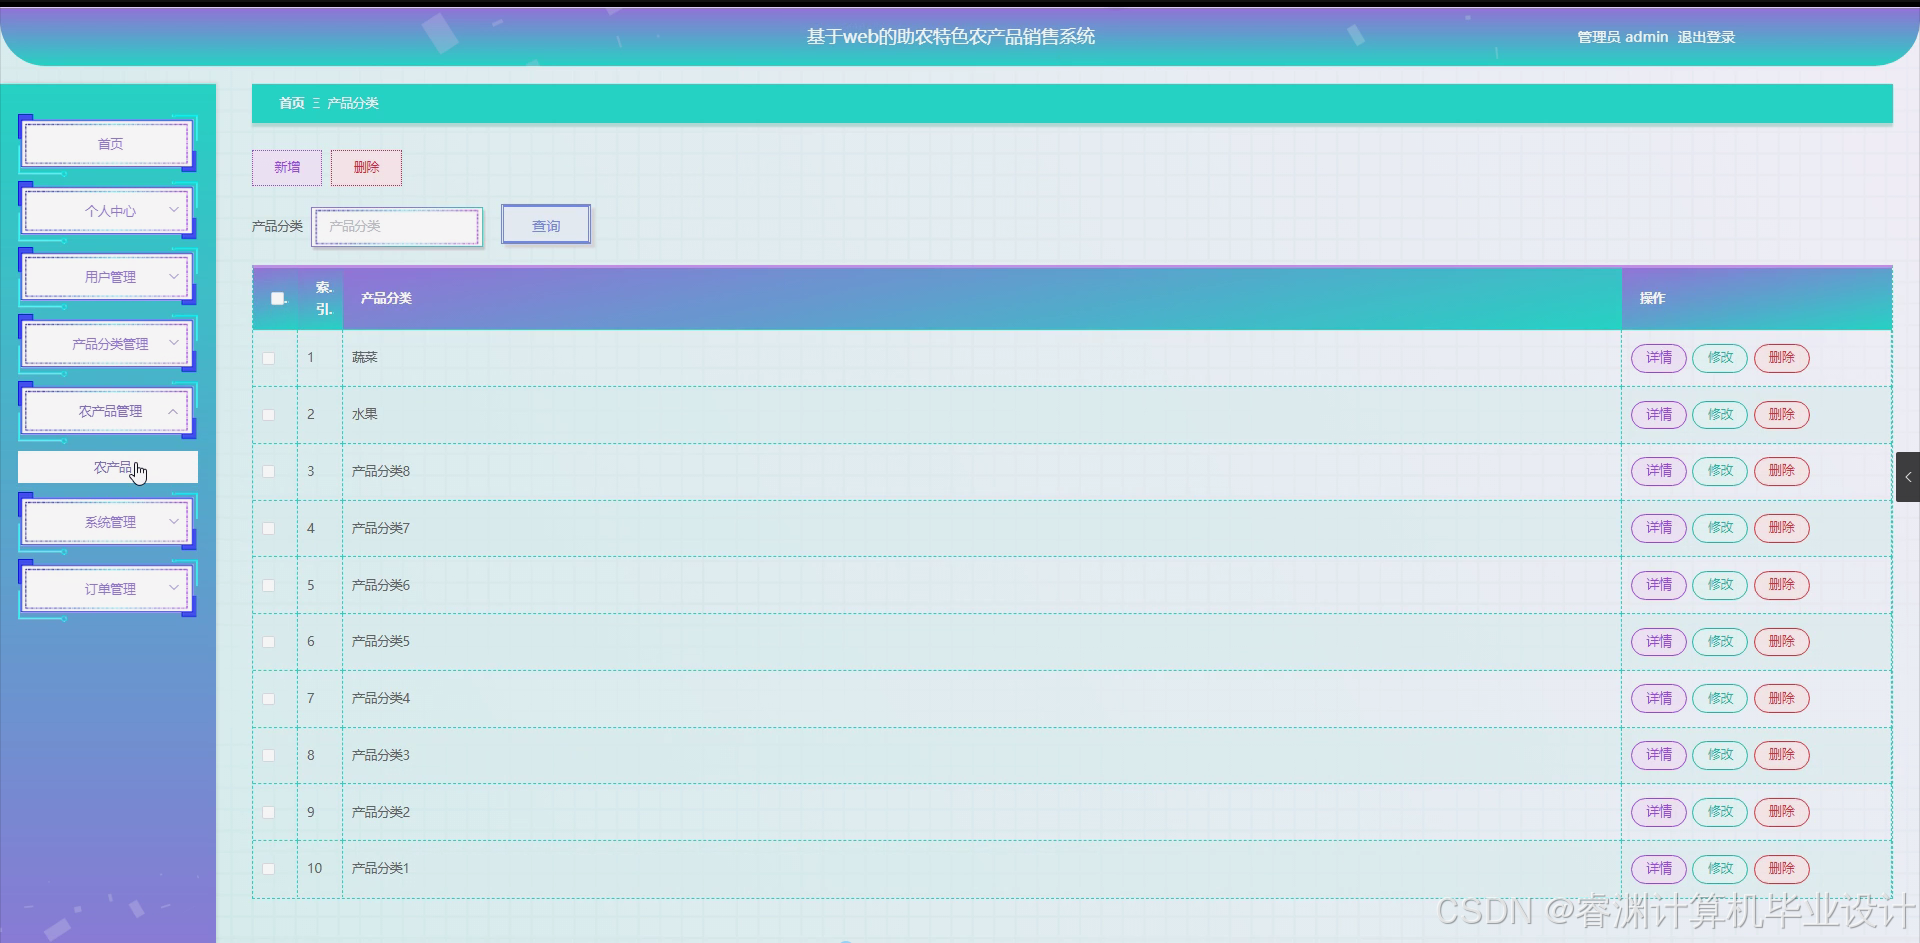Check the box for row 水果

point(268,415)
